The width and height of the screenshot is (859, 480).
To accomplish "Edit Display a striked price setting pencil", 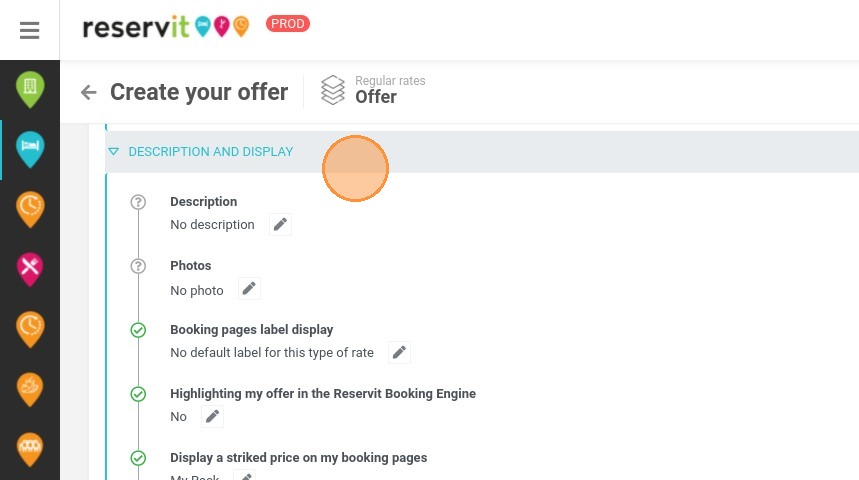I will 245,475.
